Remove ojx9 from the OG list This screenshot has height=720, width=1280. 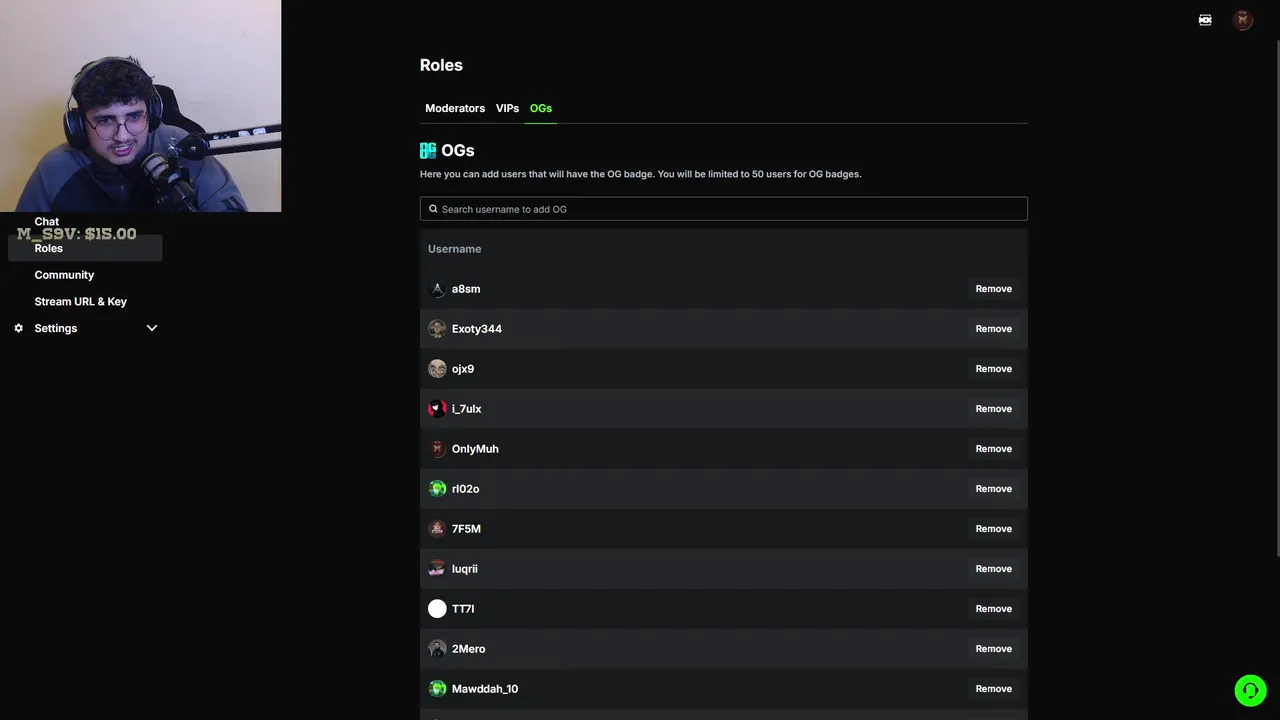pos(993,369)
